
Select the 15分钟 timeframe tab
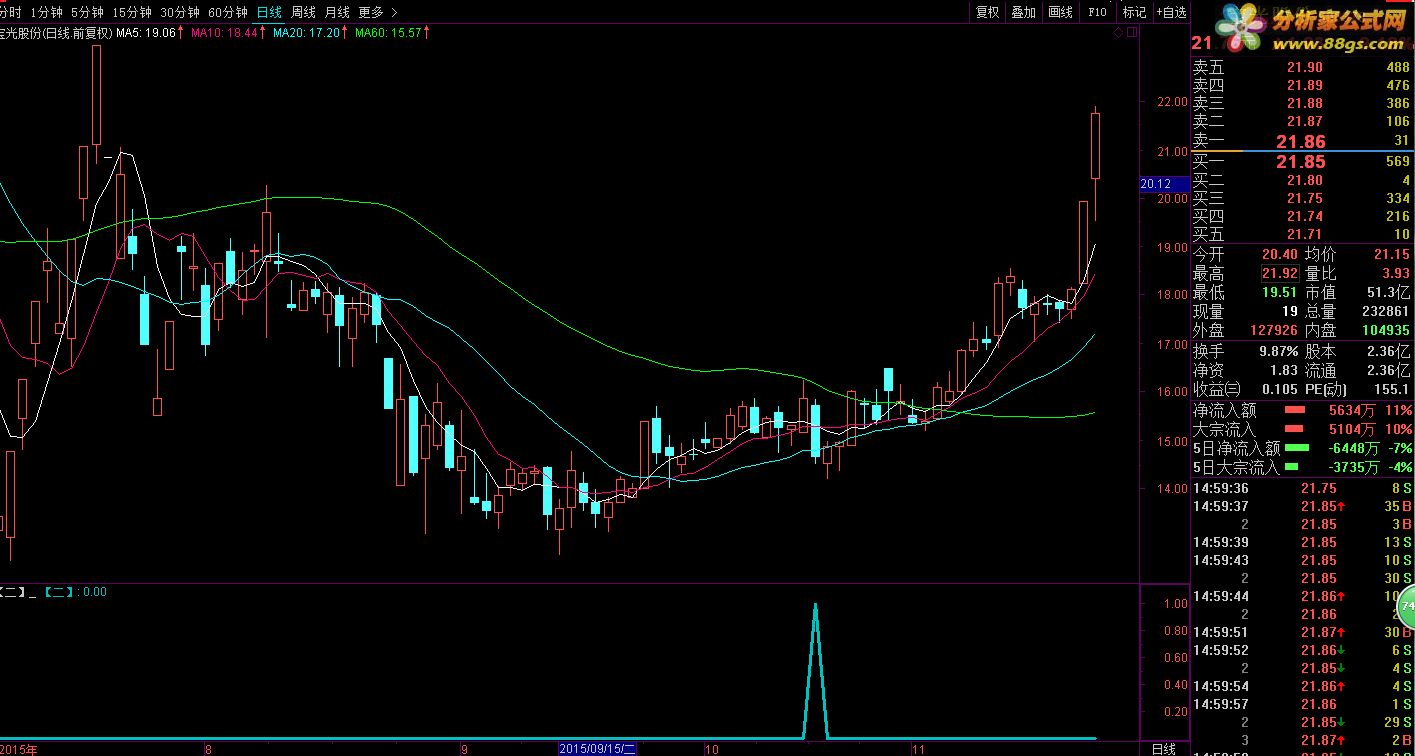[x=131, y=12]
